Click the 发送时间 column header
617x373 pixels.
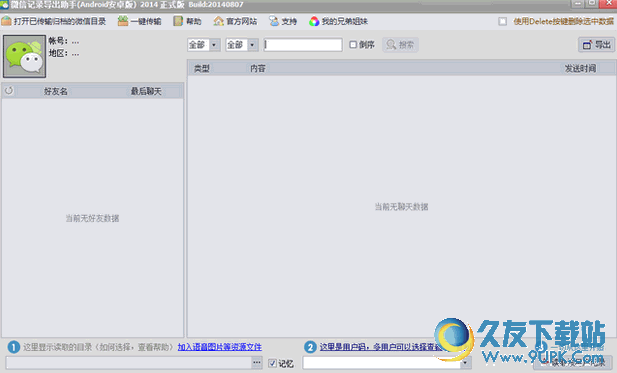tap(580, 68)
